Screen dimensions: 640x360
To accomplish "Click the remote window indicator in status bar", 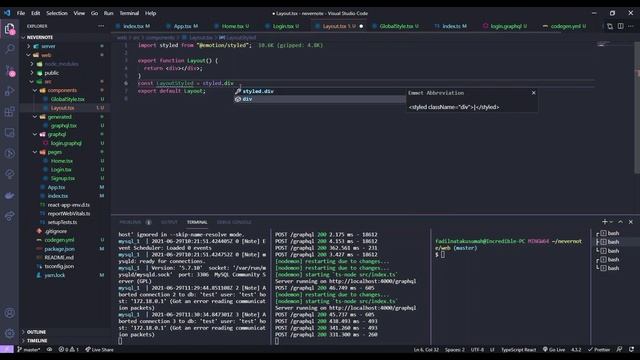I will [7, 349].
